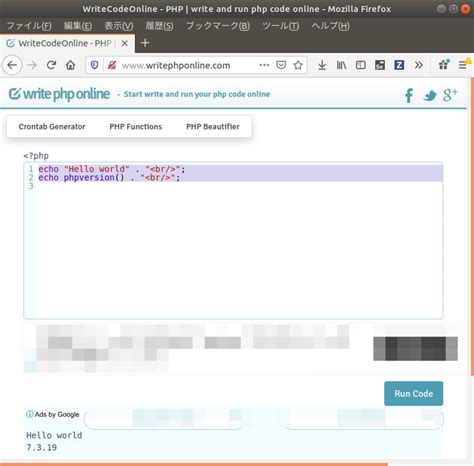Click code line 2 echo phpversion()
Screen dimensions: 474x466
109,177
